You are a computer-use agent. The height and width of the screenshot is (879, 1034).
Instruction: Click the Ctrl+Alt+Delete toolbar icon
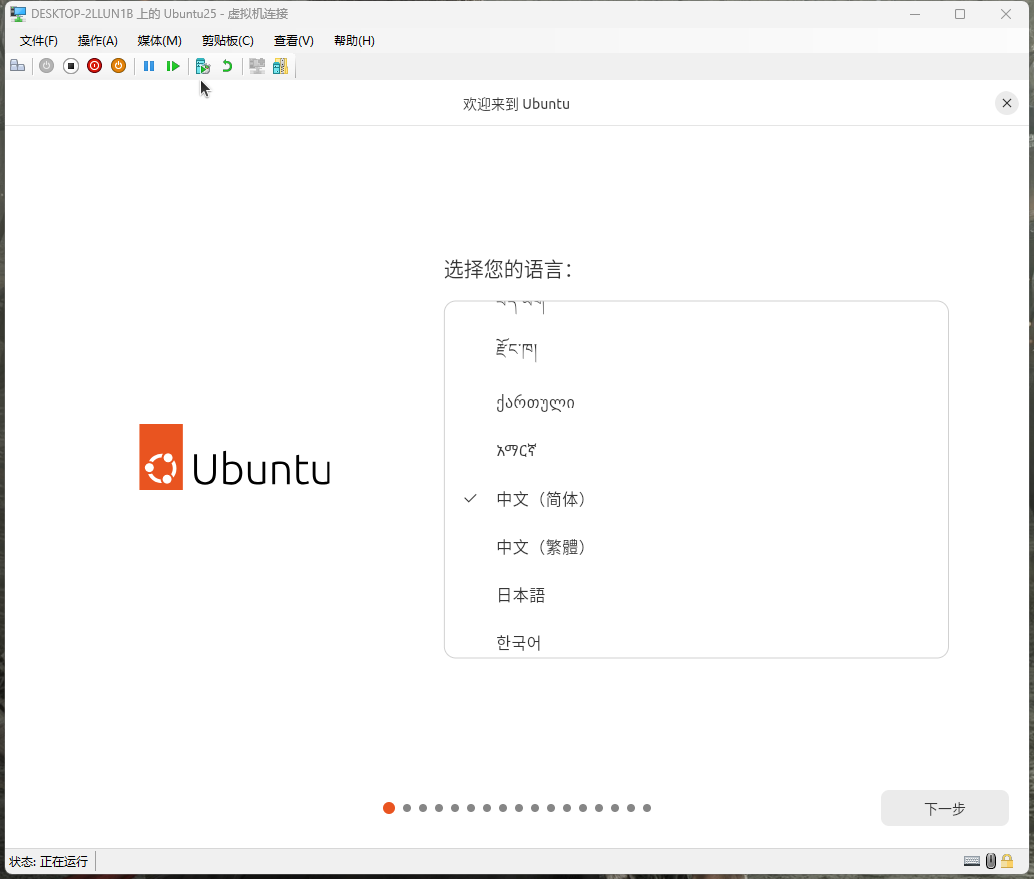click(17, 66)
